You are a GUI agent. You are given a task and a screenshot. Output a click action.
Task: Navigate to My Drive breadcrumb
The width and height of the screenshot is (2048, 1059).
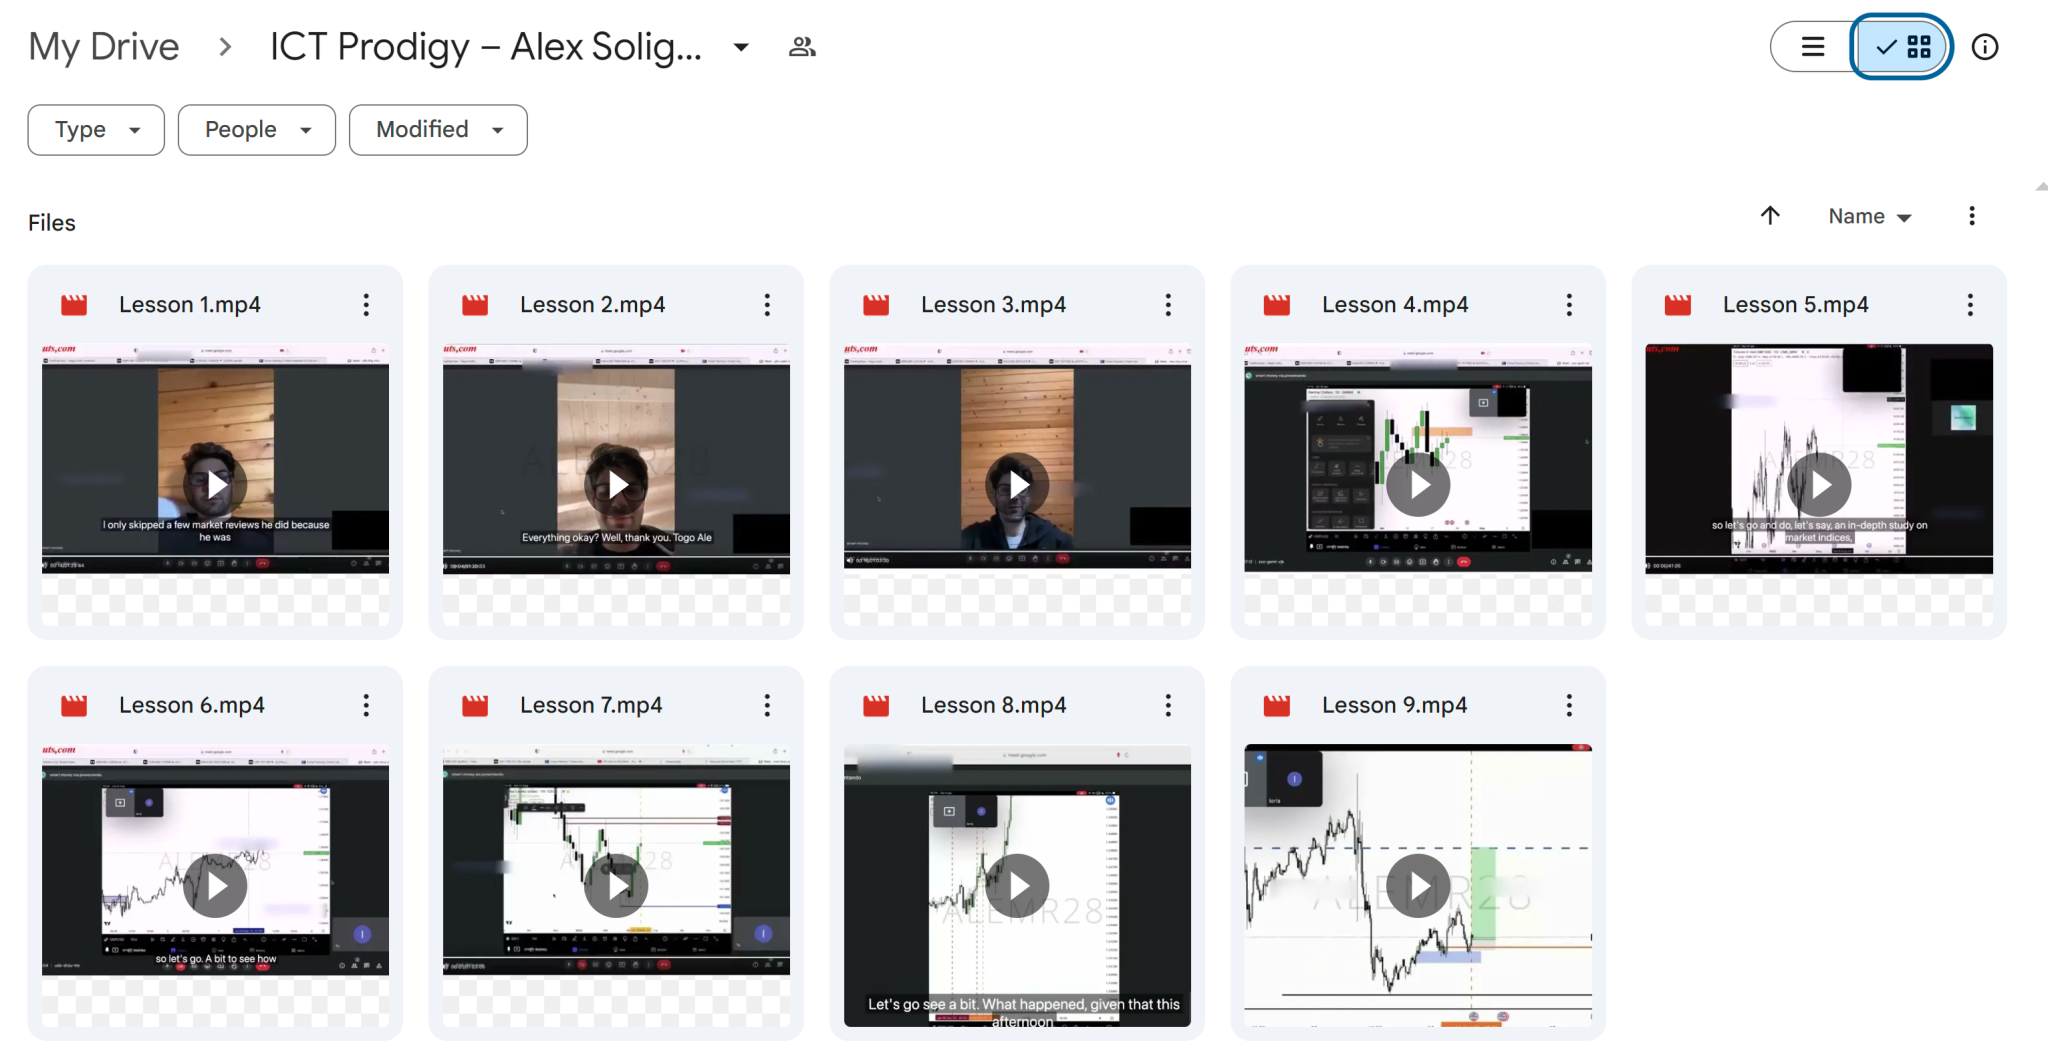tap(104, 47)
